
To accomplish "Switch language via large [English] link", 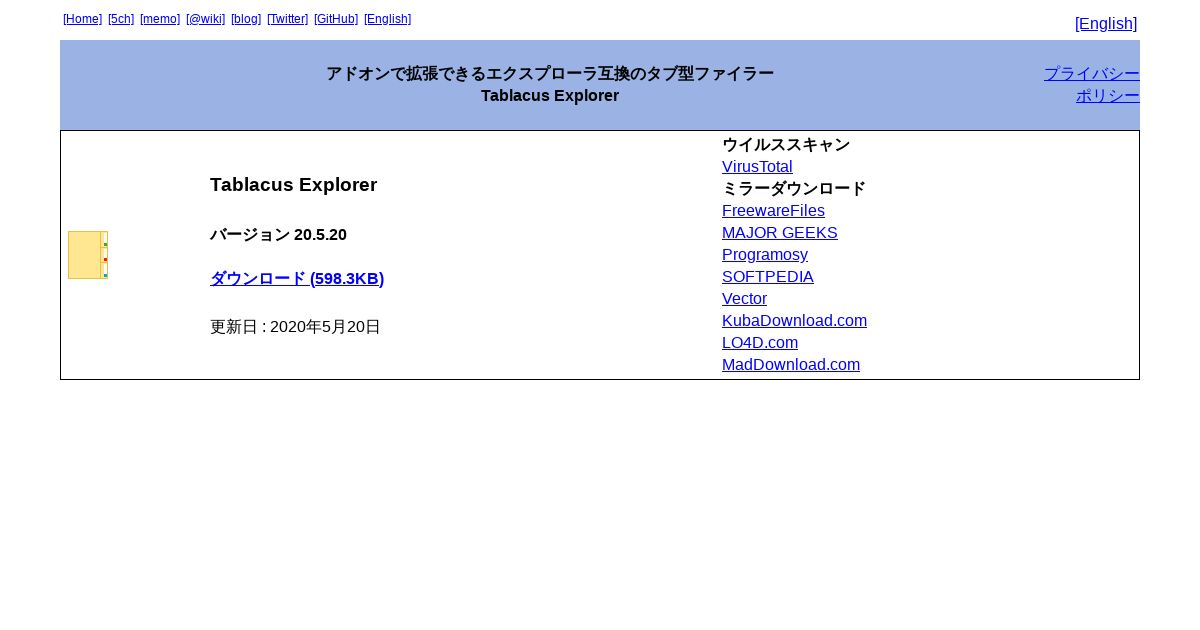I will tap(1106, 24).
